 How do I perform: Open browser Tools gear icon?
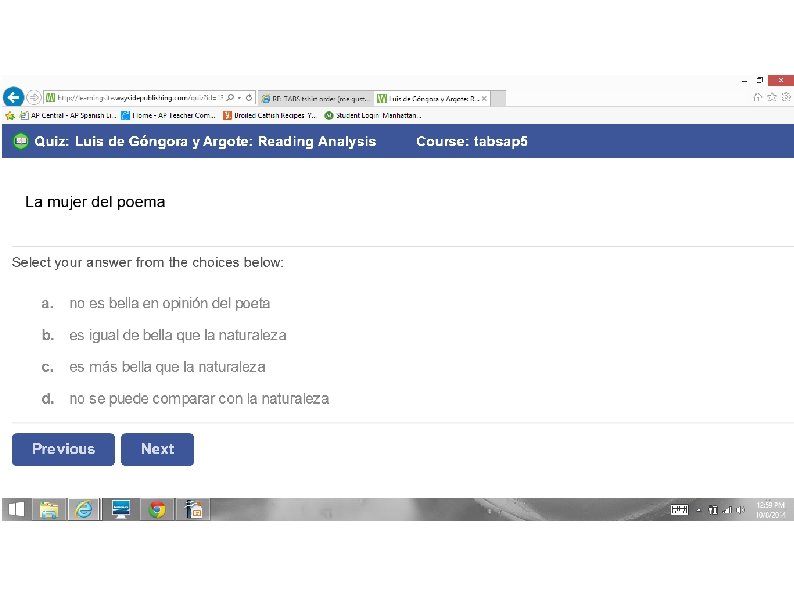tap(786, 97)
